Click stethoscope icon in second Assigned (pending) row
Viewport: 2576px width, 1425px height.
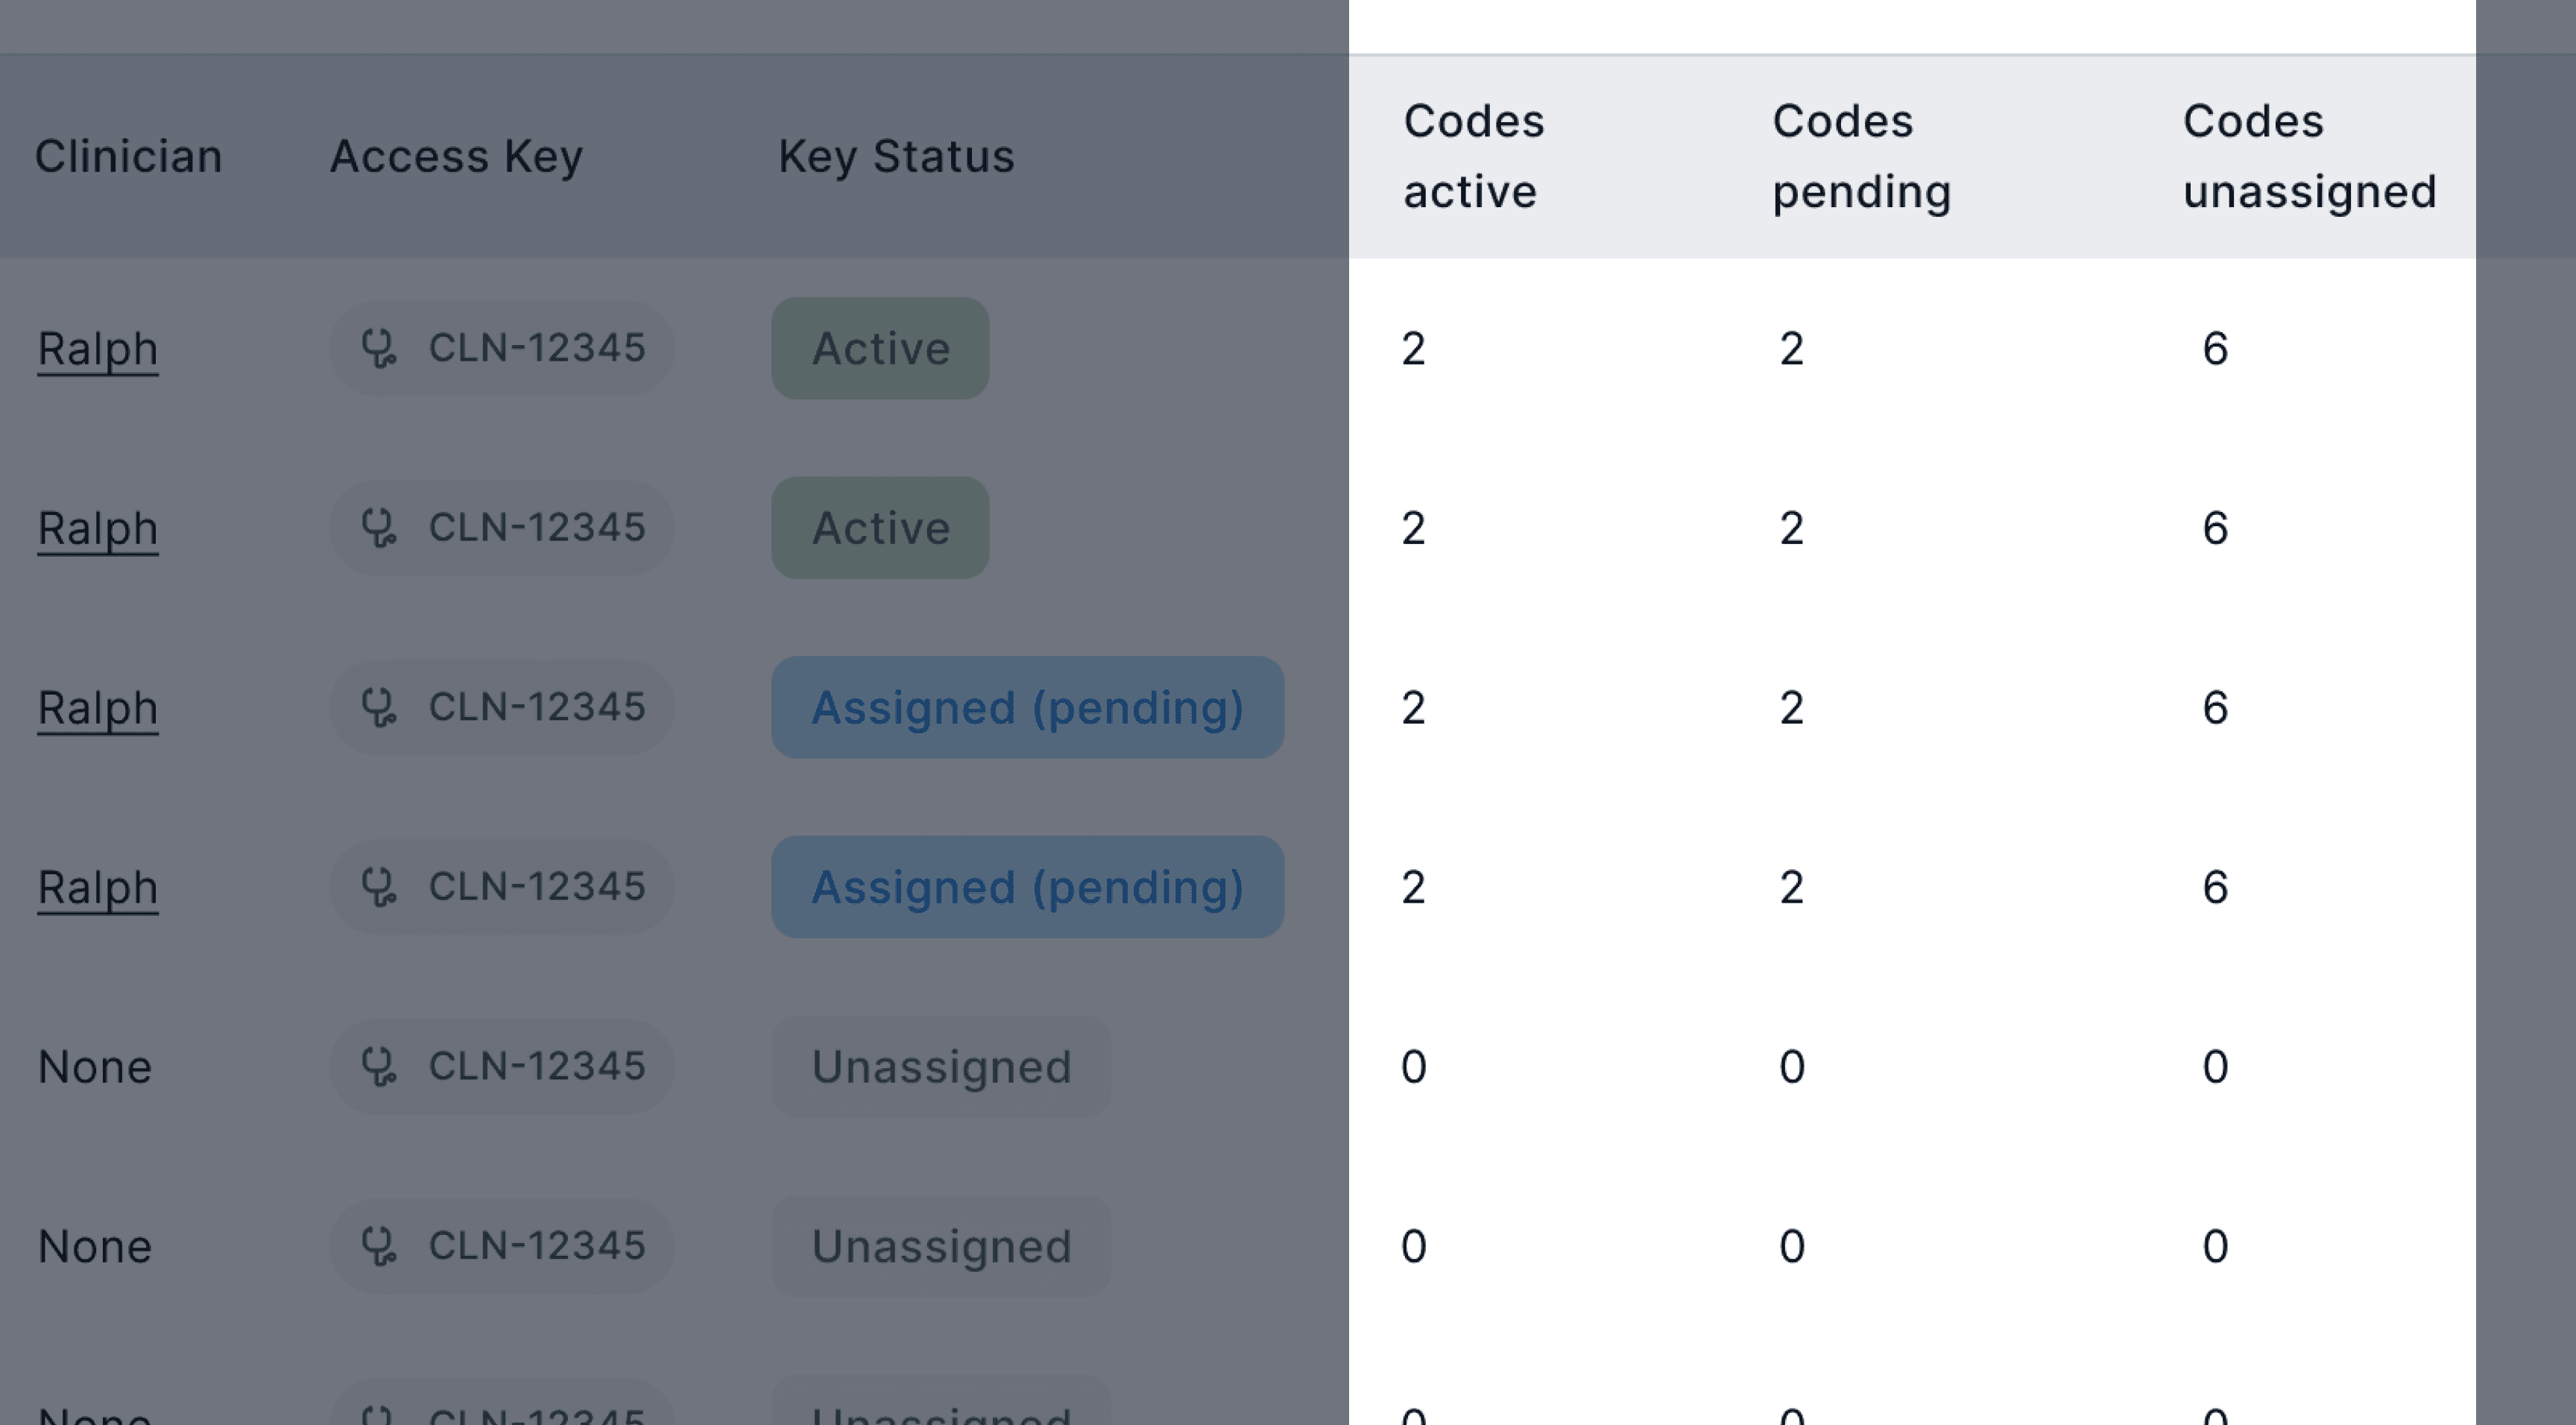[378, 887]
